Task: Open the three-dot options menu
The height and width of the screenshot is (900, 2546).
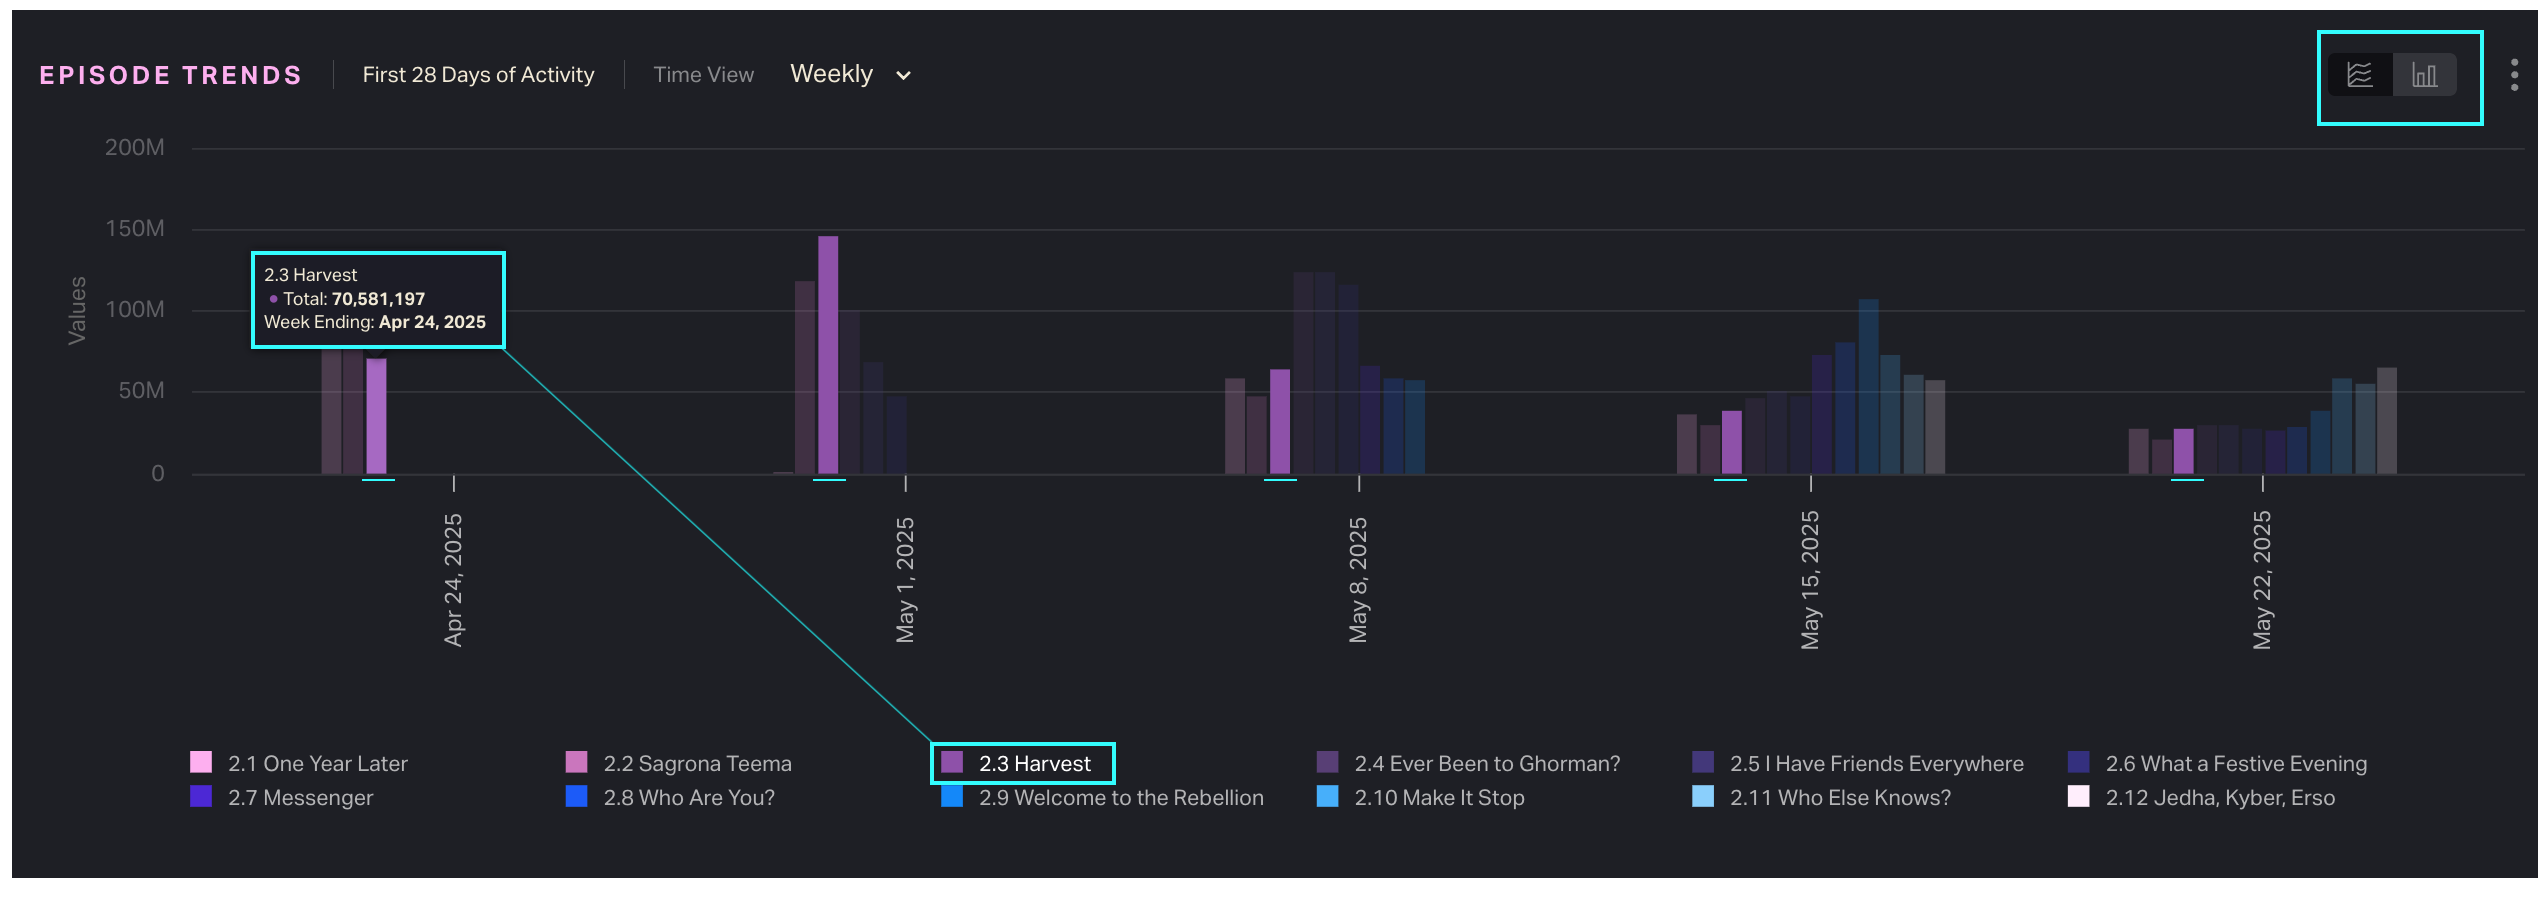Action: click(x=2514, y=75)
